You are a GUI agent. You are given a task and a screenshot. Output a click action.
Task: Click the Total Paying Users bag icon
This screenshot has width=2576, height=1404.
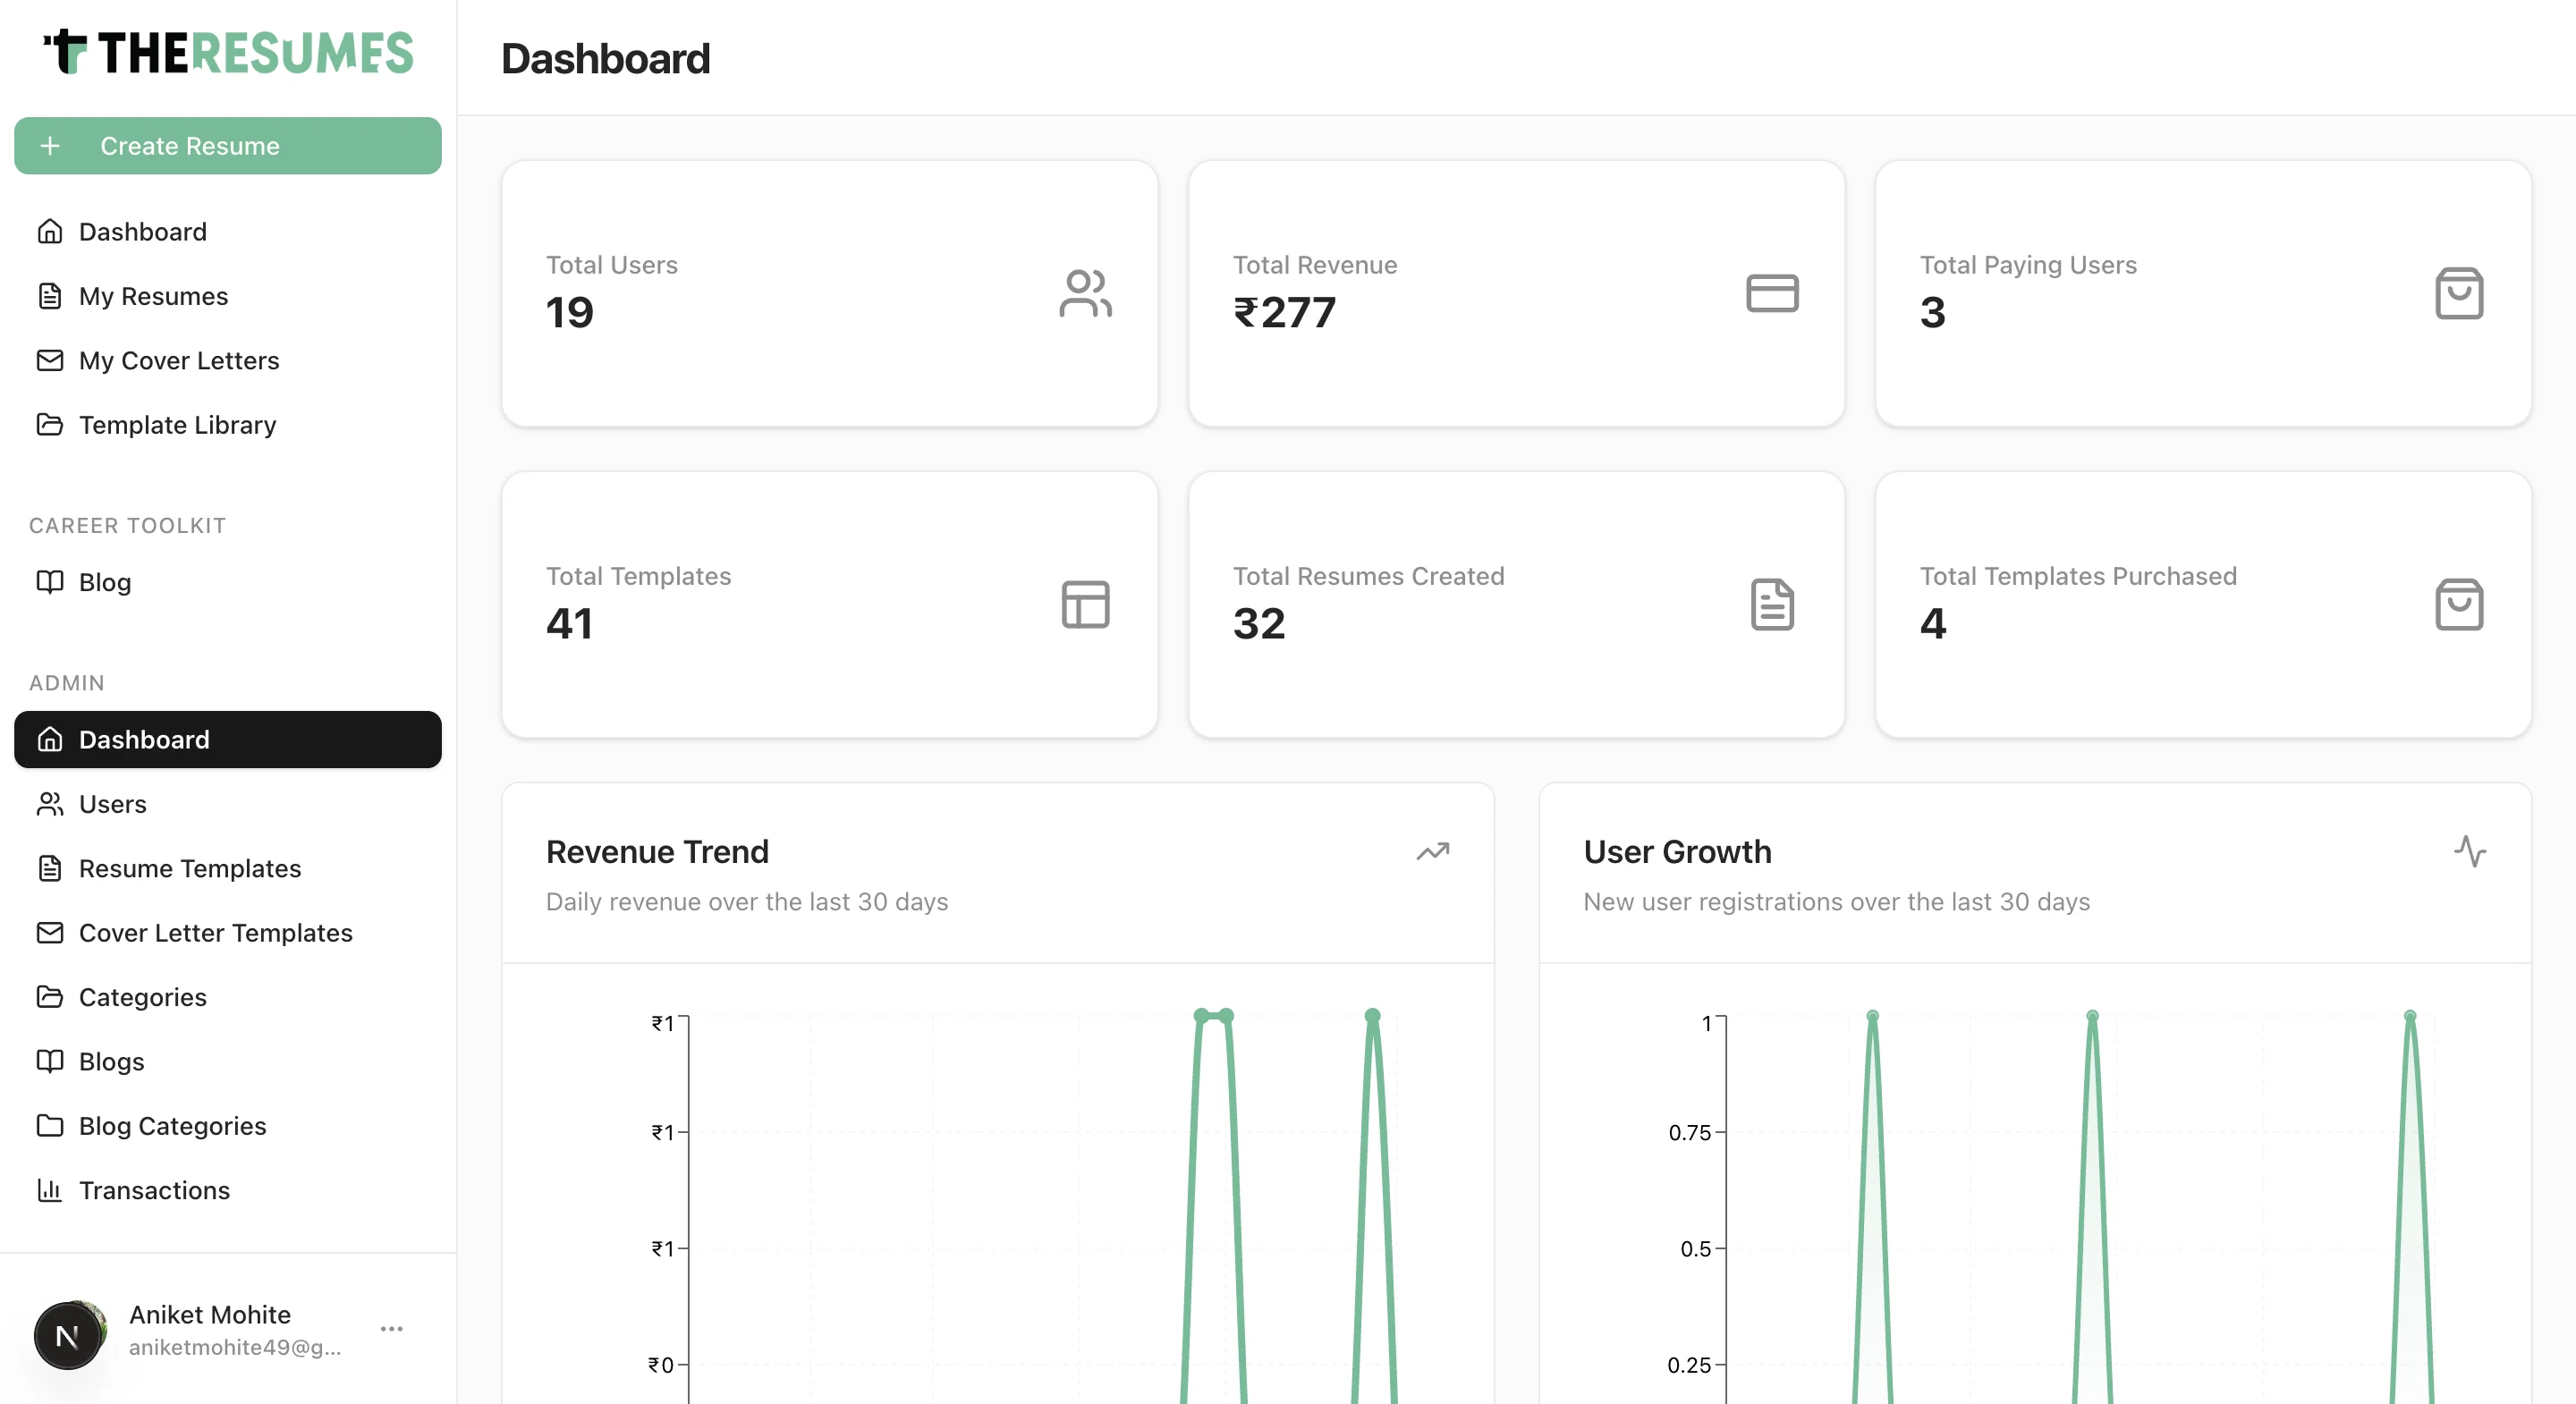pyautogui.click(x=2459, y=293)
